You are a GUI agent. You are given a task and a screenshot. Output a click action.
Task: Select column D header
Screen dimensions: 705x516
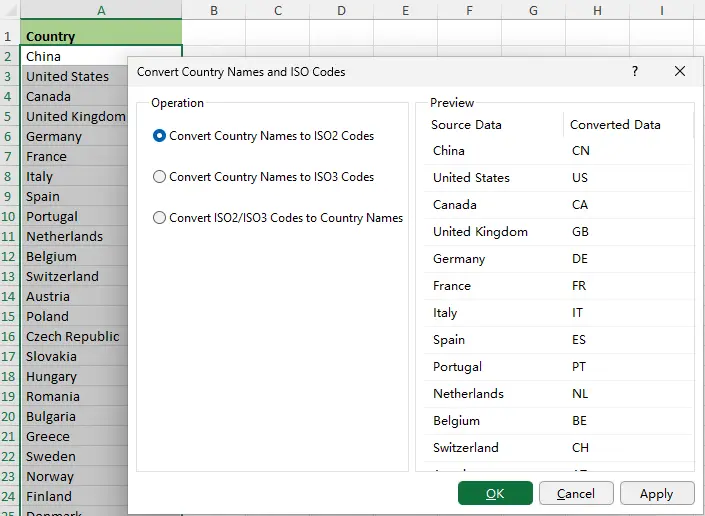tap(342, 10)
